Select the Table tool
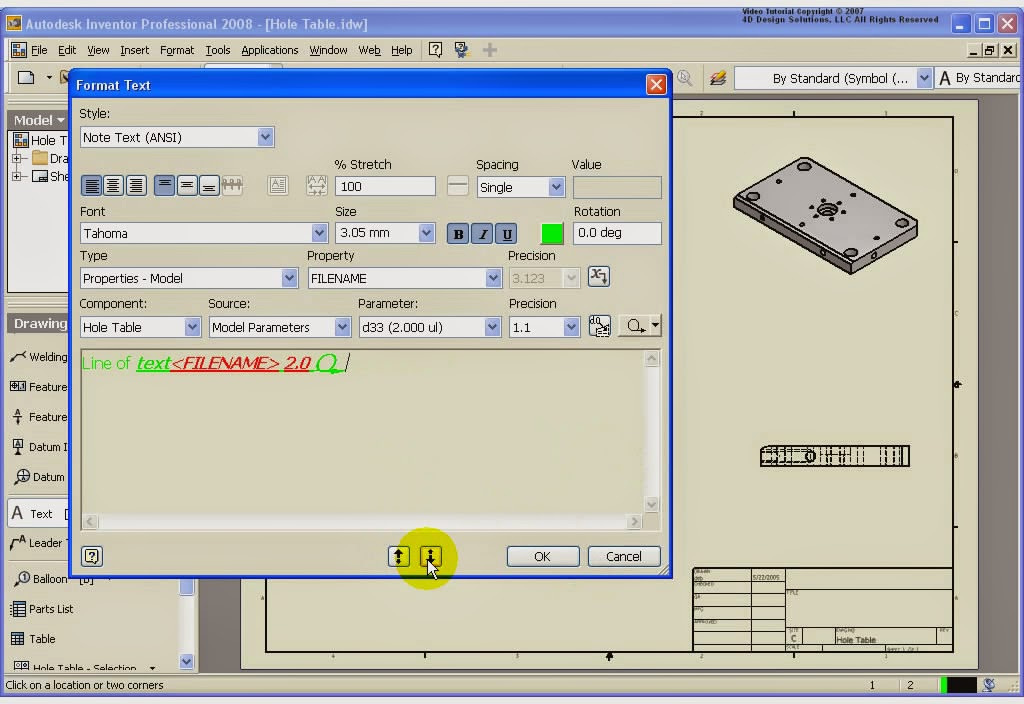The image size is (1024, 704). (33, 639)
